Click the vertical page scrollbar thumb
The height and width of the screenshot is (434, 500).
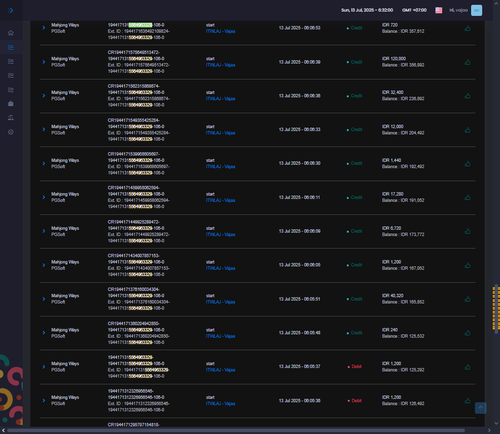pos(496,309)
